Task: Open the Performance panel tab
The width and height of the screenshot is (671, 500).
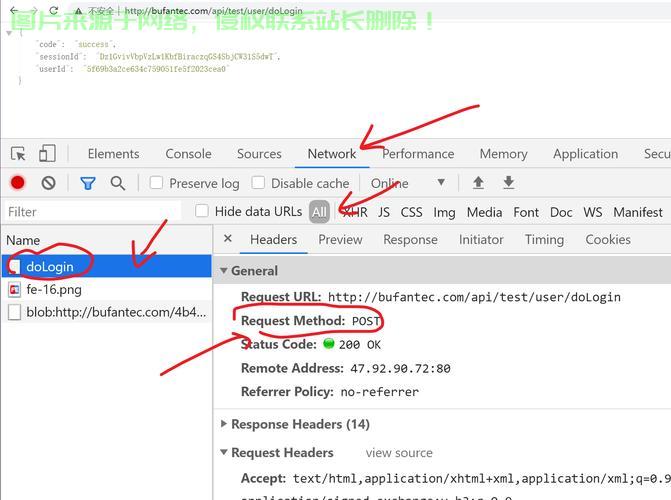Action: pyautogui.click(x=418, y=154)
